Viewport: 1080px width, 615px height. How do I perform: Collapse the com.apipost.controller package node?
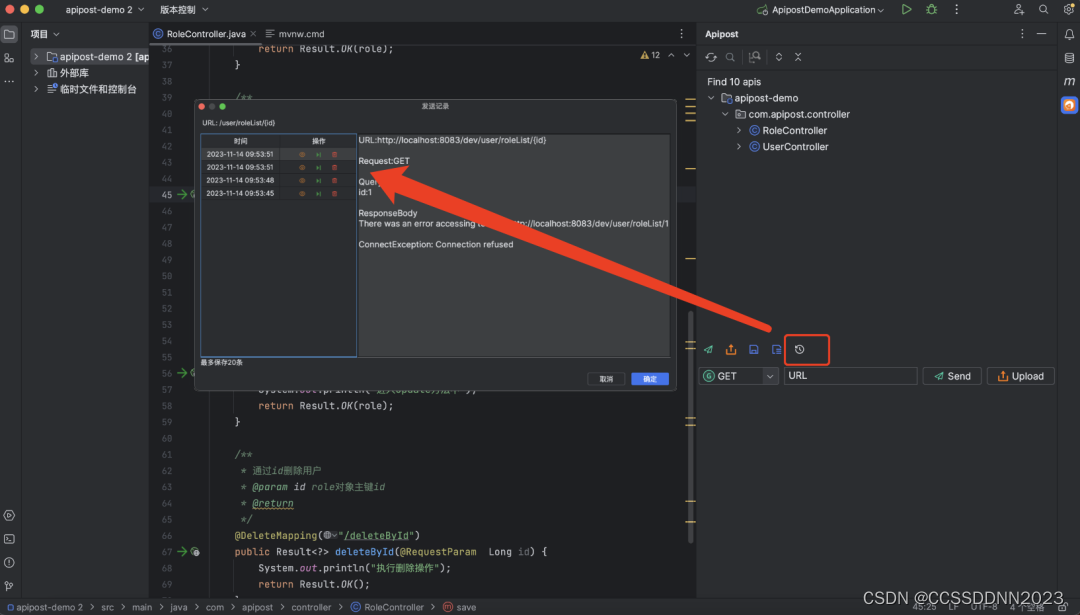tap(725, 114)
